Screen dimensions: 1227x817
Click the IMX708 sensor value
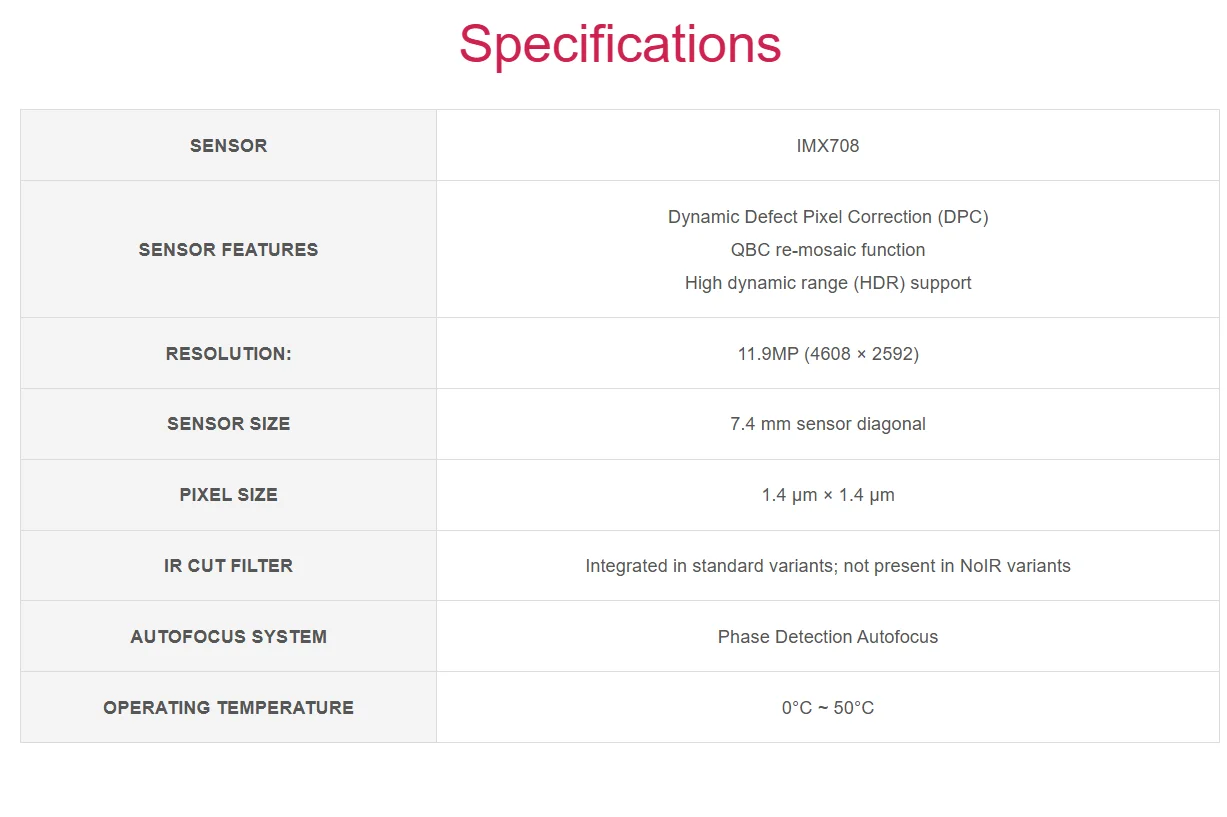click(828, 146)
